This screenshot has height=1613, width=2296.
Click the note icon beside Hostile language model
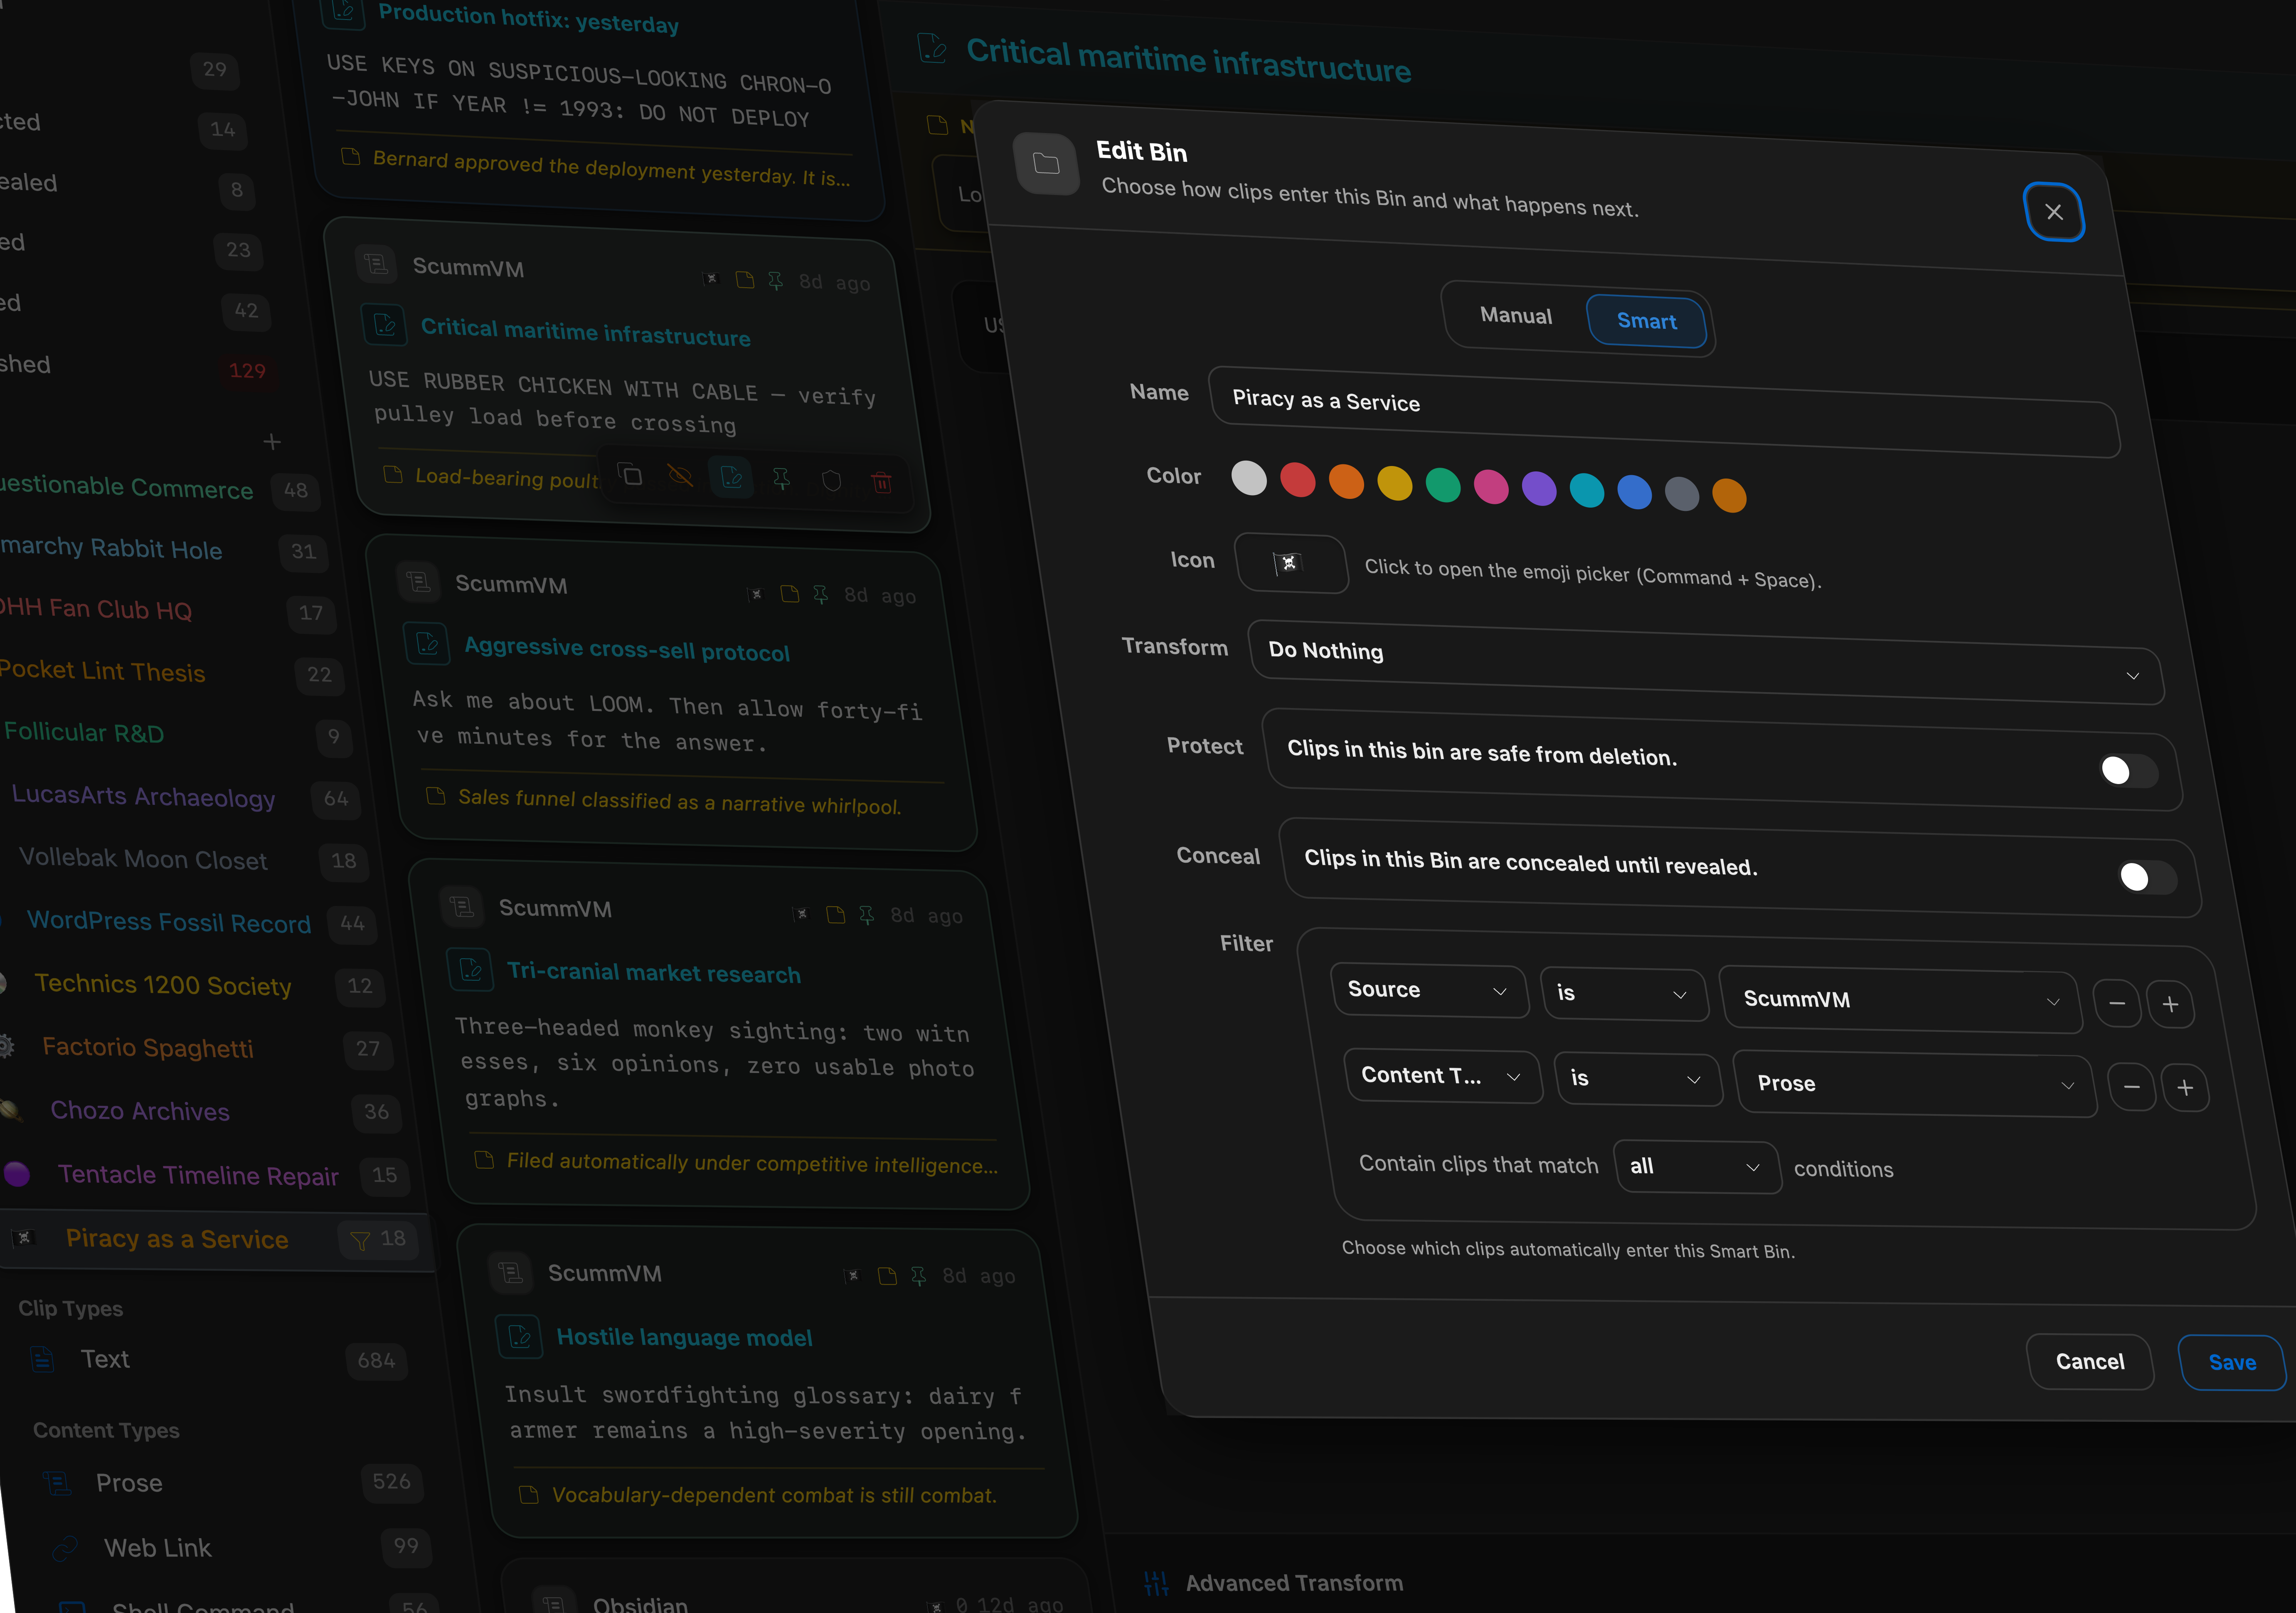click(x=520, y=1336)
